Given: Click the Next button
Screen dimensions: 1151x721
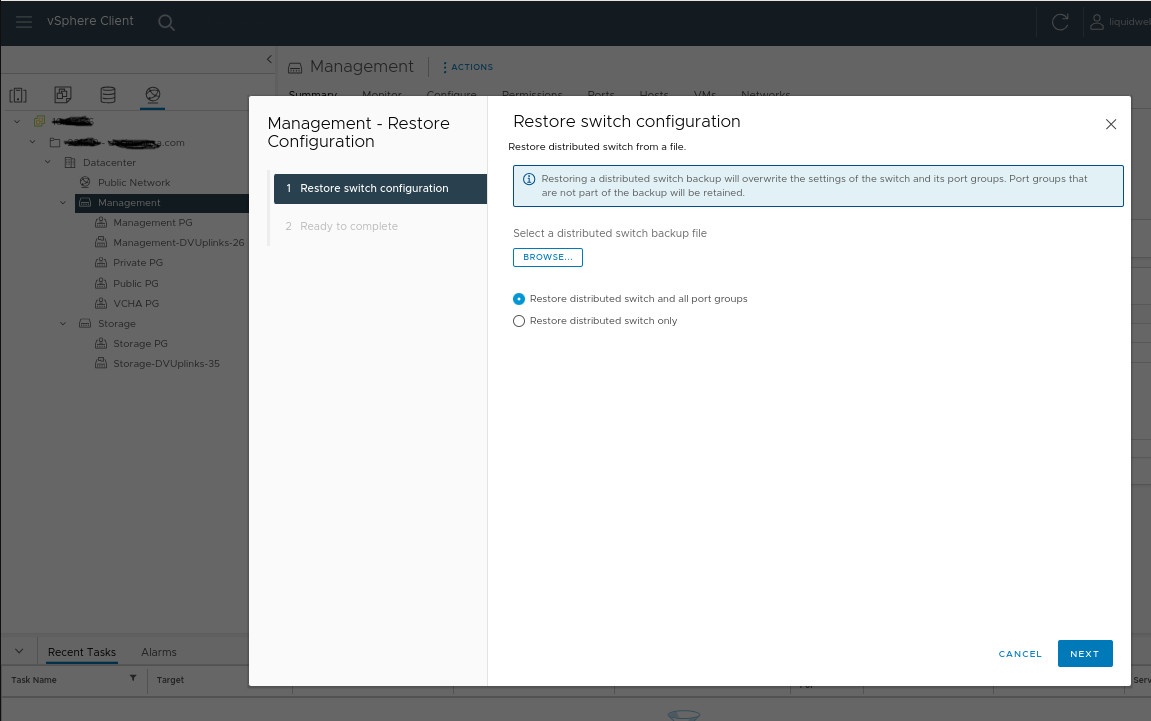Looking at the screenshot, I should tap(1084, 653).
